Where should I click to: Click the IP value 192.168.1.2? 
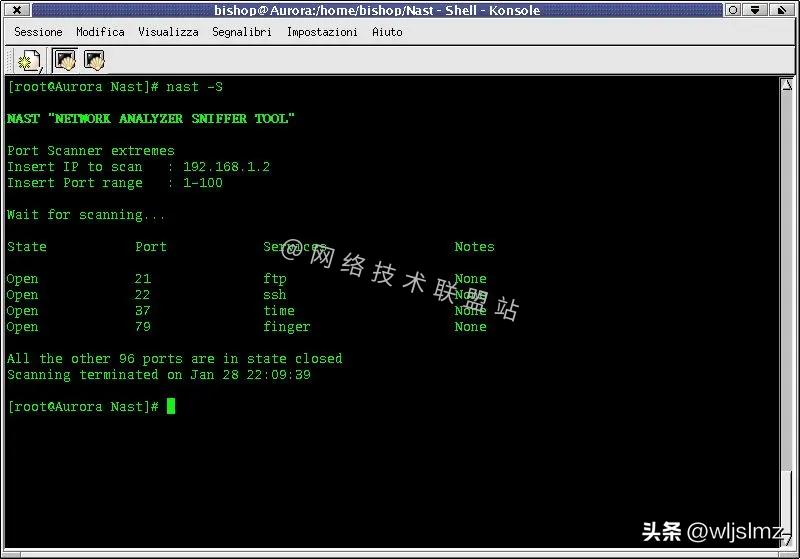pos(227,167)
